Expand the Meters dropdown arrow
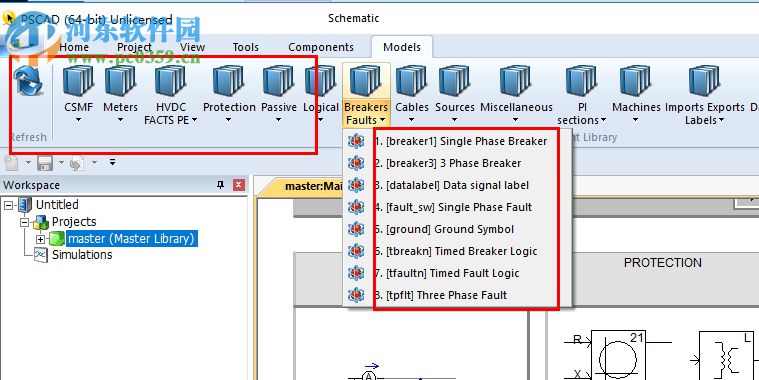 tap(121, 120)
